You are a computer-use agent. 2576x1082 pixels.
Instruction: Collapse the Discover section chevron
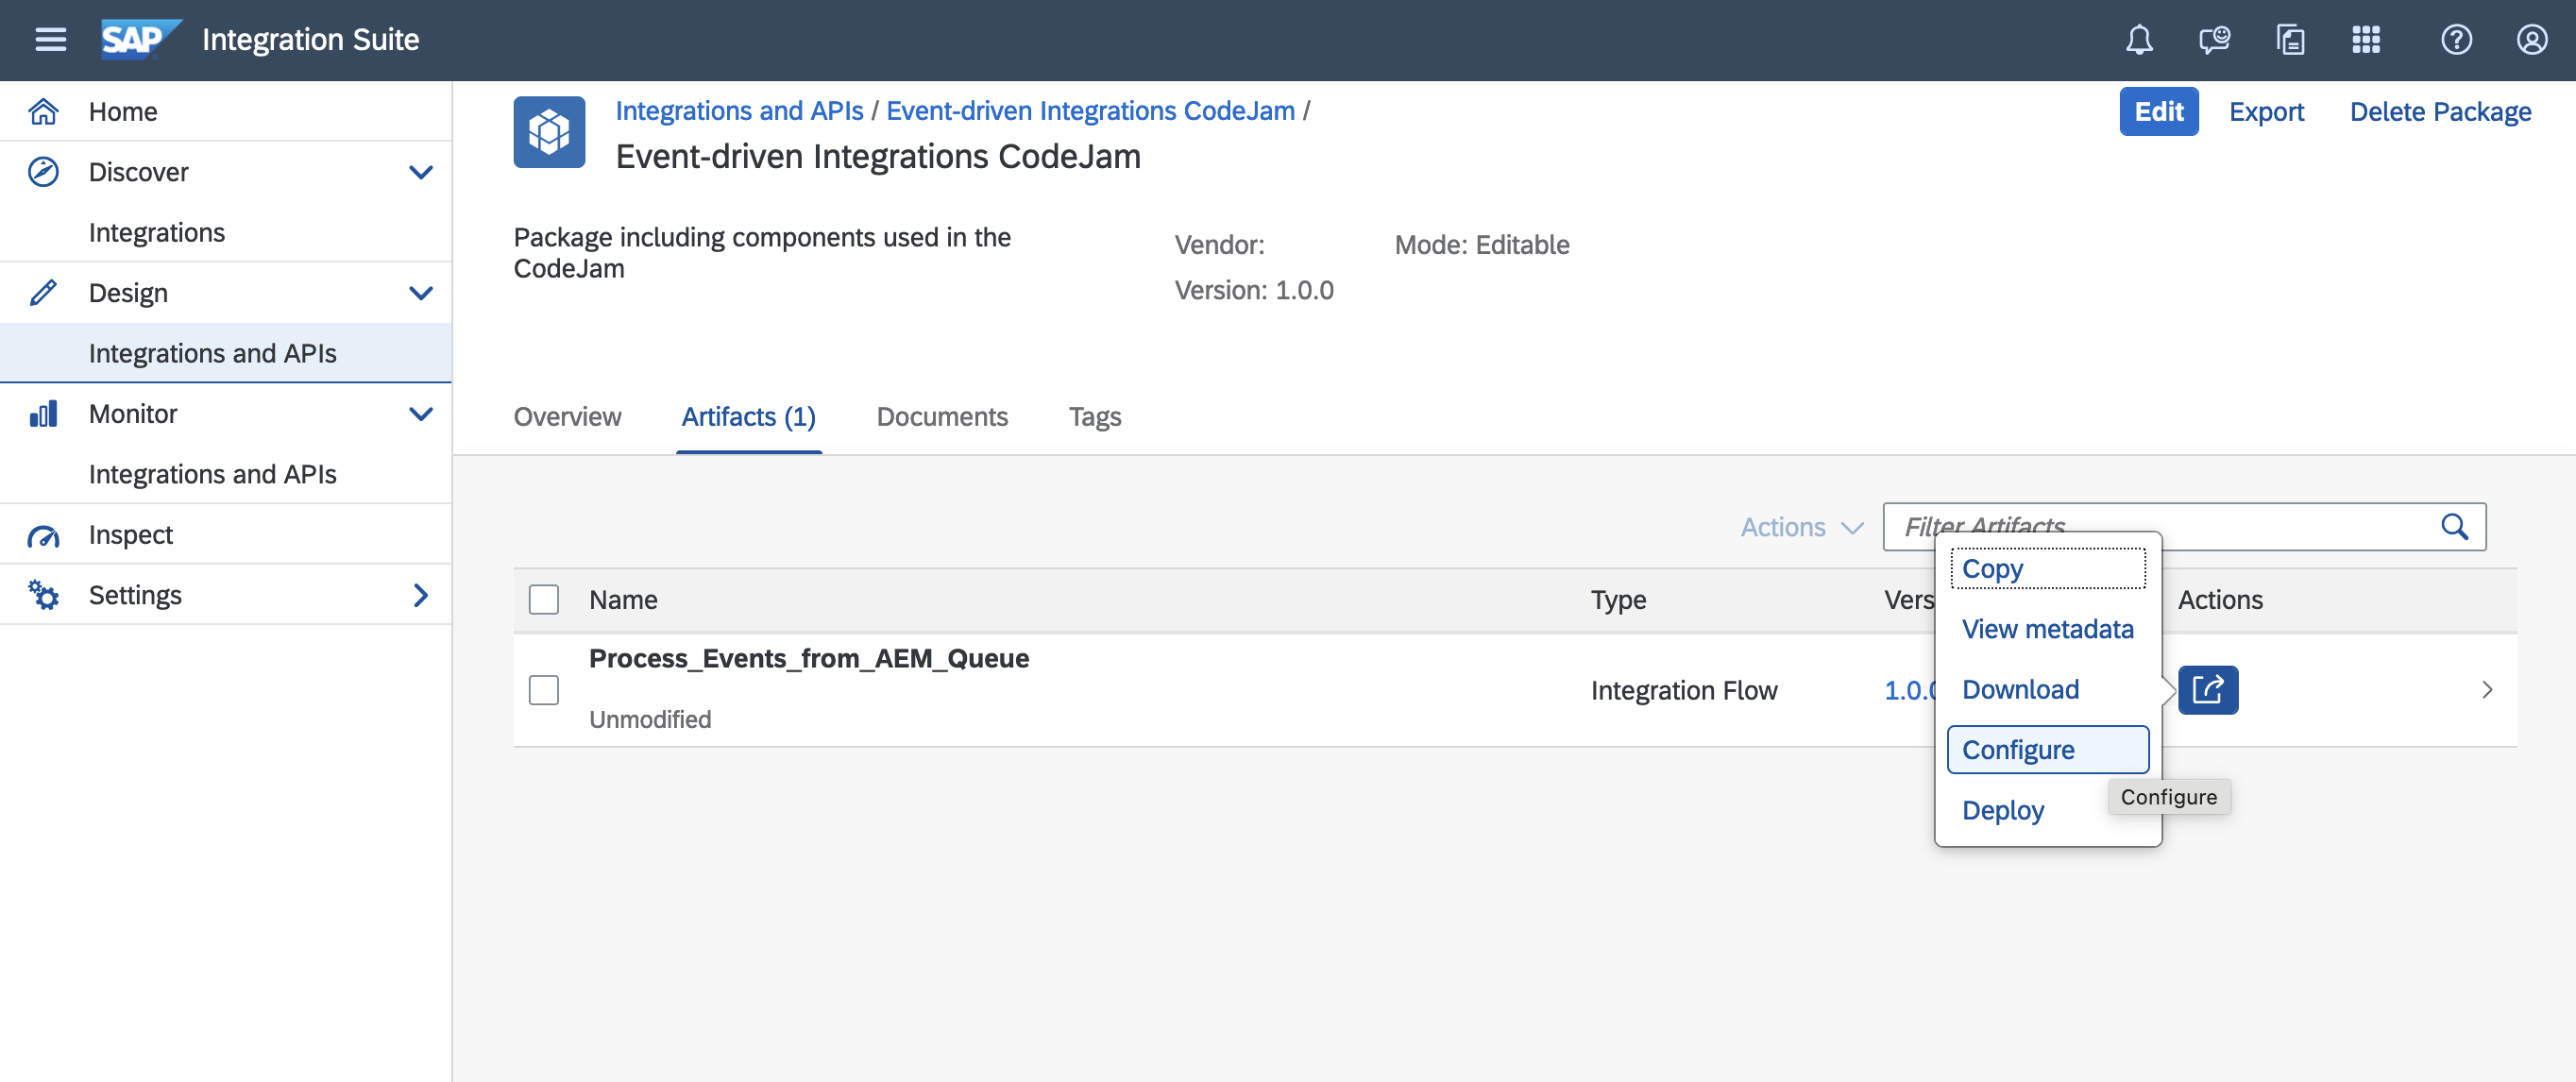421,172
